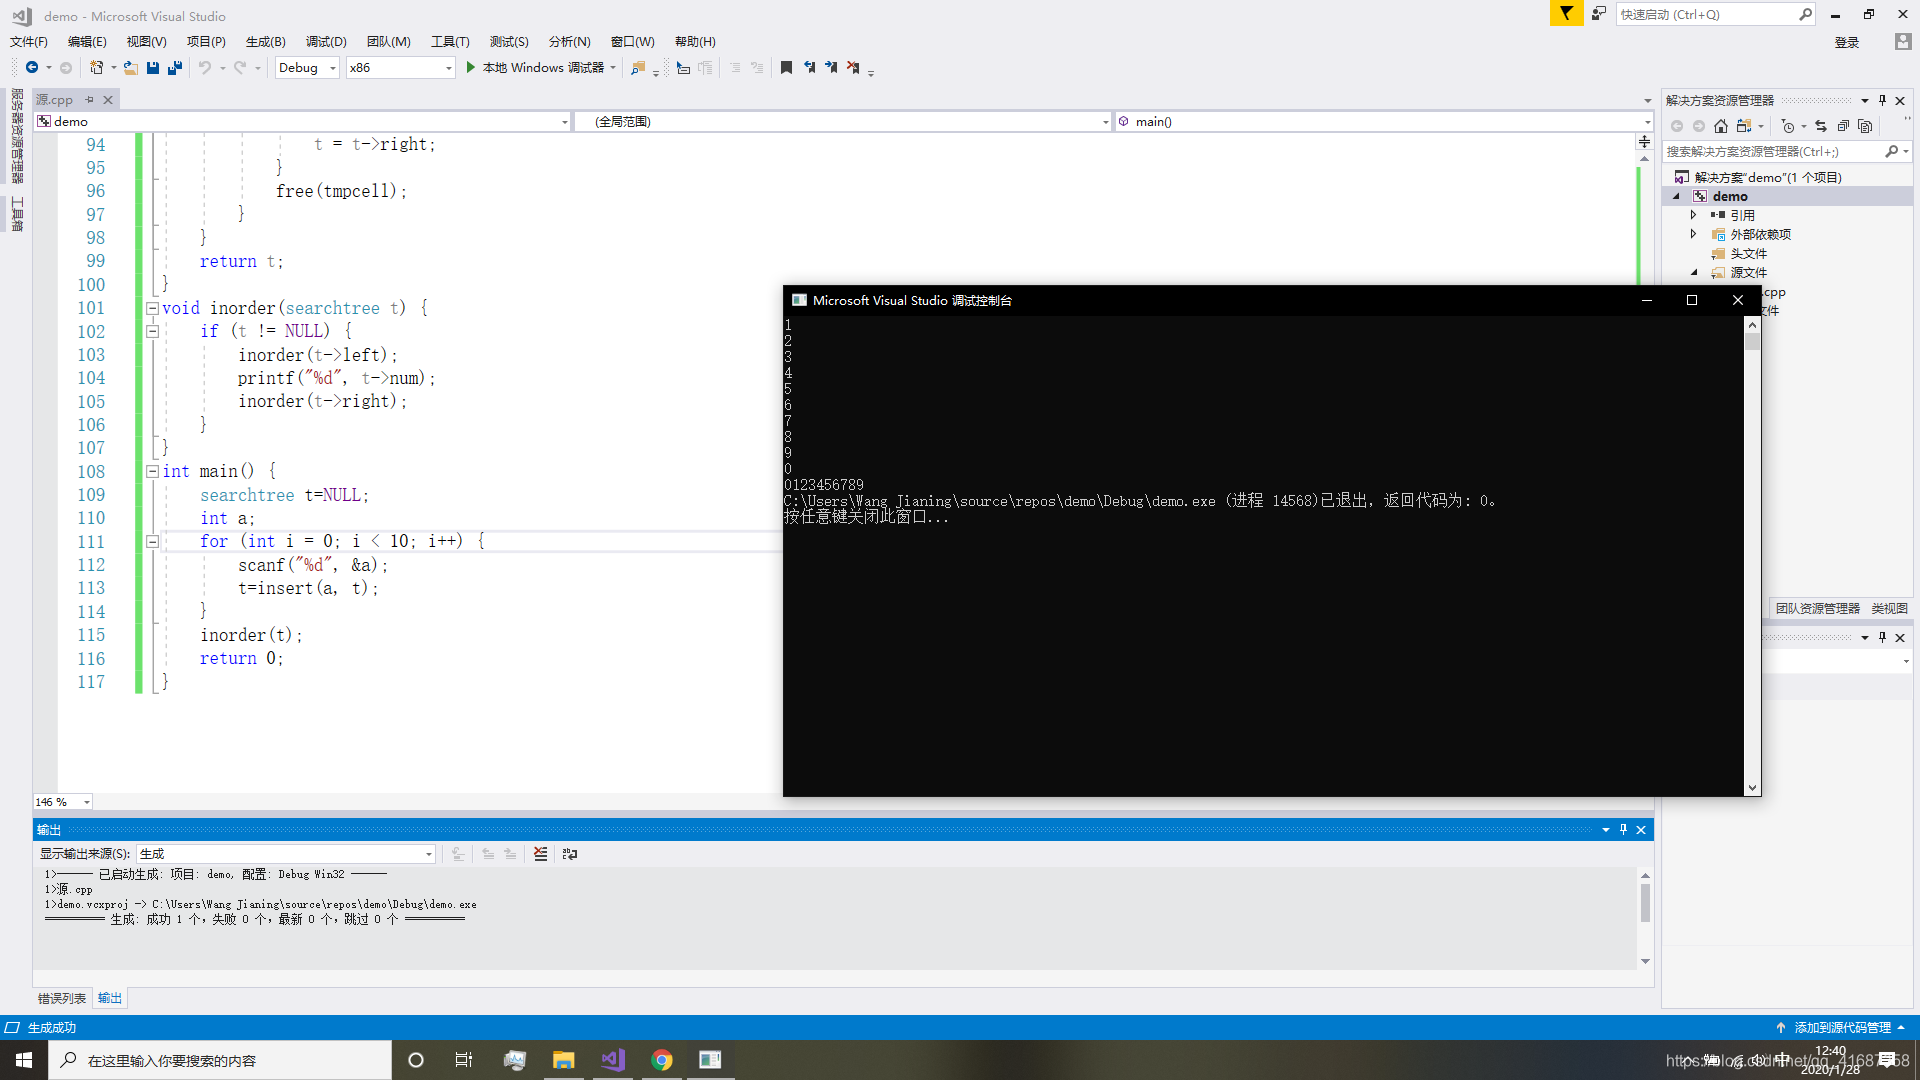The image size is (1920, 1080).
Task: Toggle word wrap icon in Output panel
Action: point(570,853)
